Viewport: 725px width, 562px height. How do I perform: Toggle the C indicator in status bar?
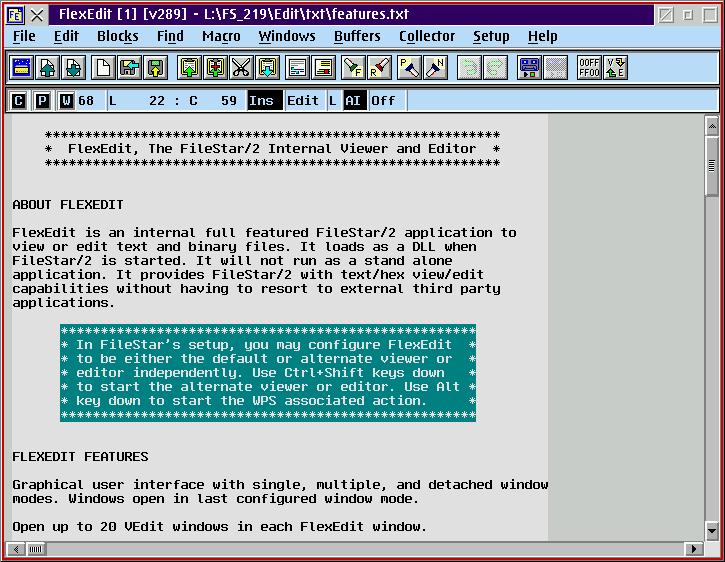pos(18,100)
